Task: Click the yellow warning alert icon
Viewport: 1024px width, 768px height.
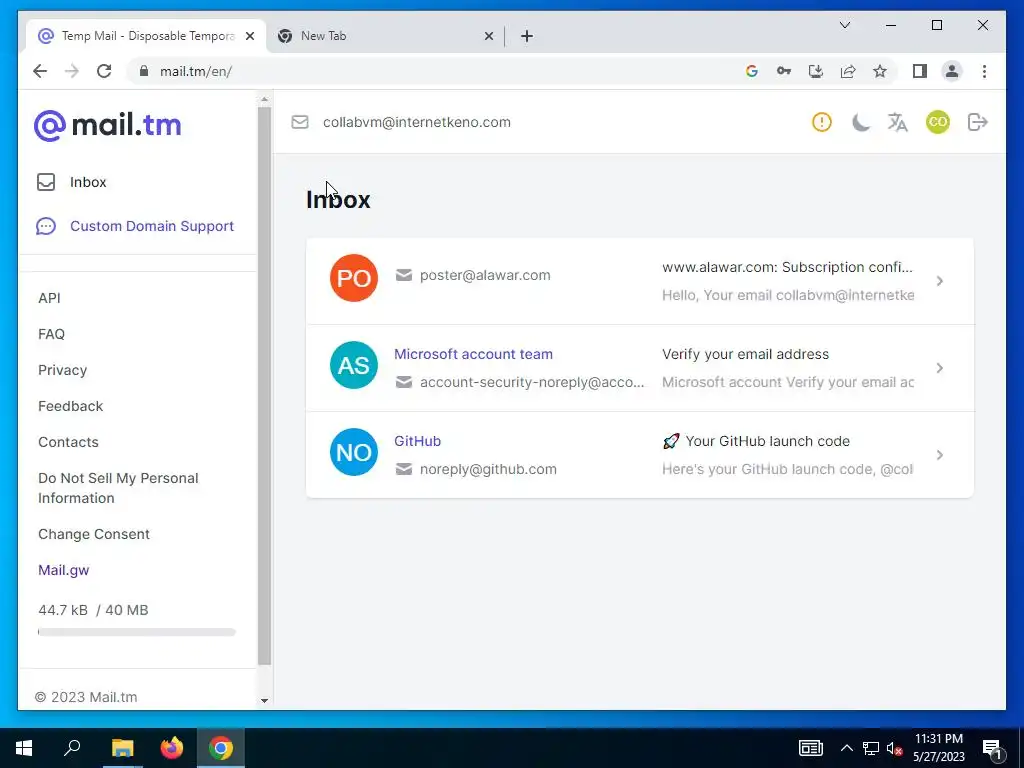Action: tap(822, 122)
